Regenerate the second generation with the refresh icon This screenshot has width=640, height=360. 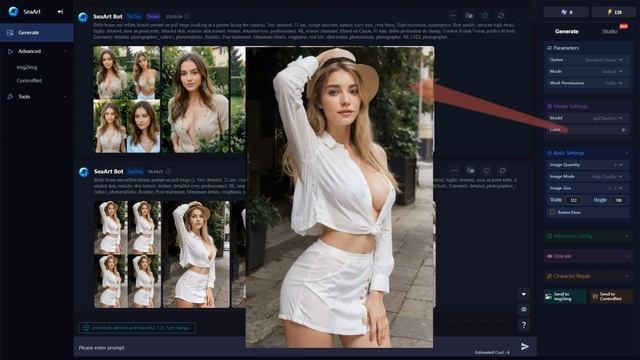point(502,171)
